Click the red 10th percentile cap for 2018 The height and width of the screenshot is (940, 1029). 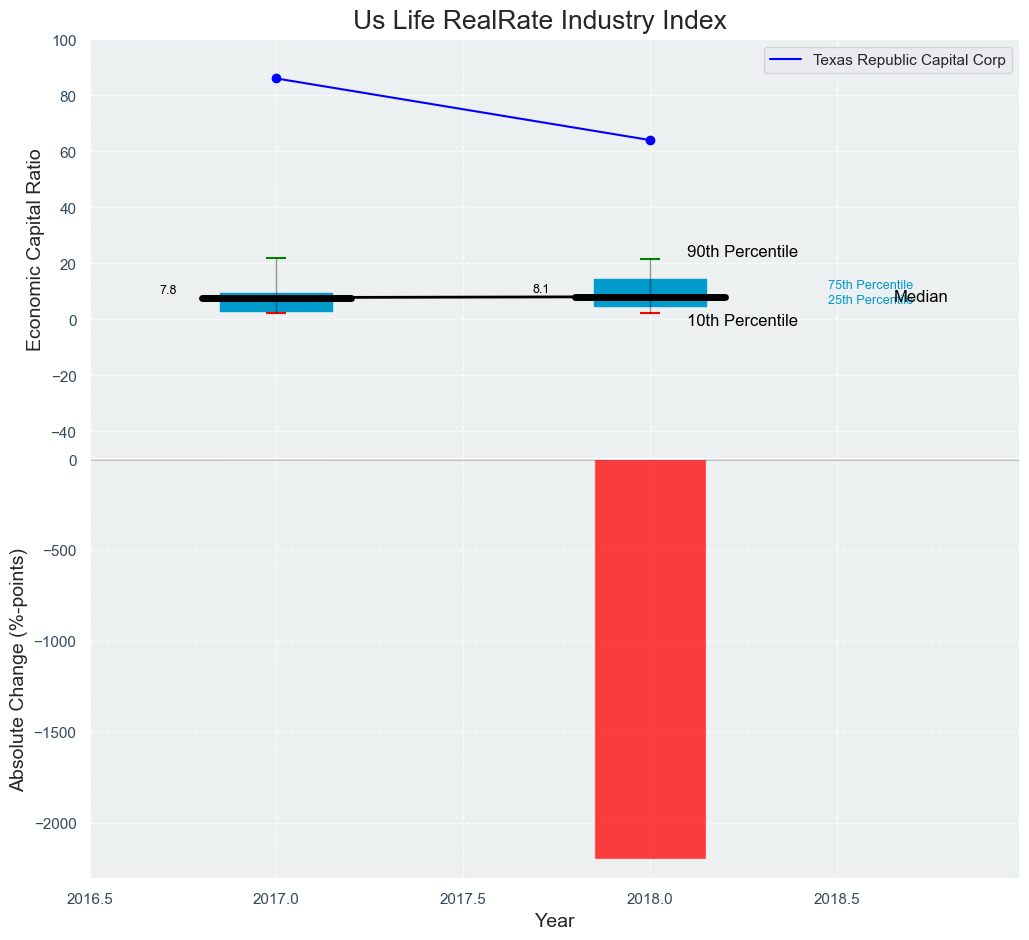coord(650,313)
